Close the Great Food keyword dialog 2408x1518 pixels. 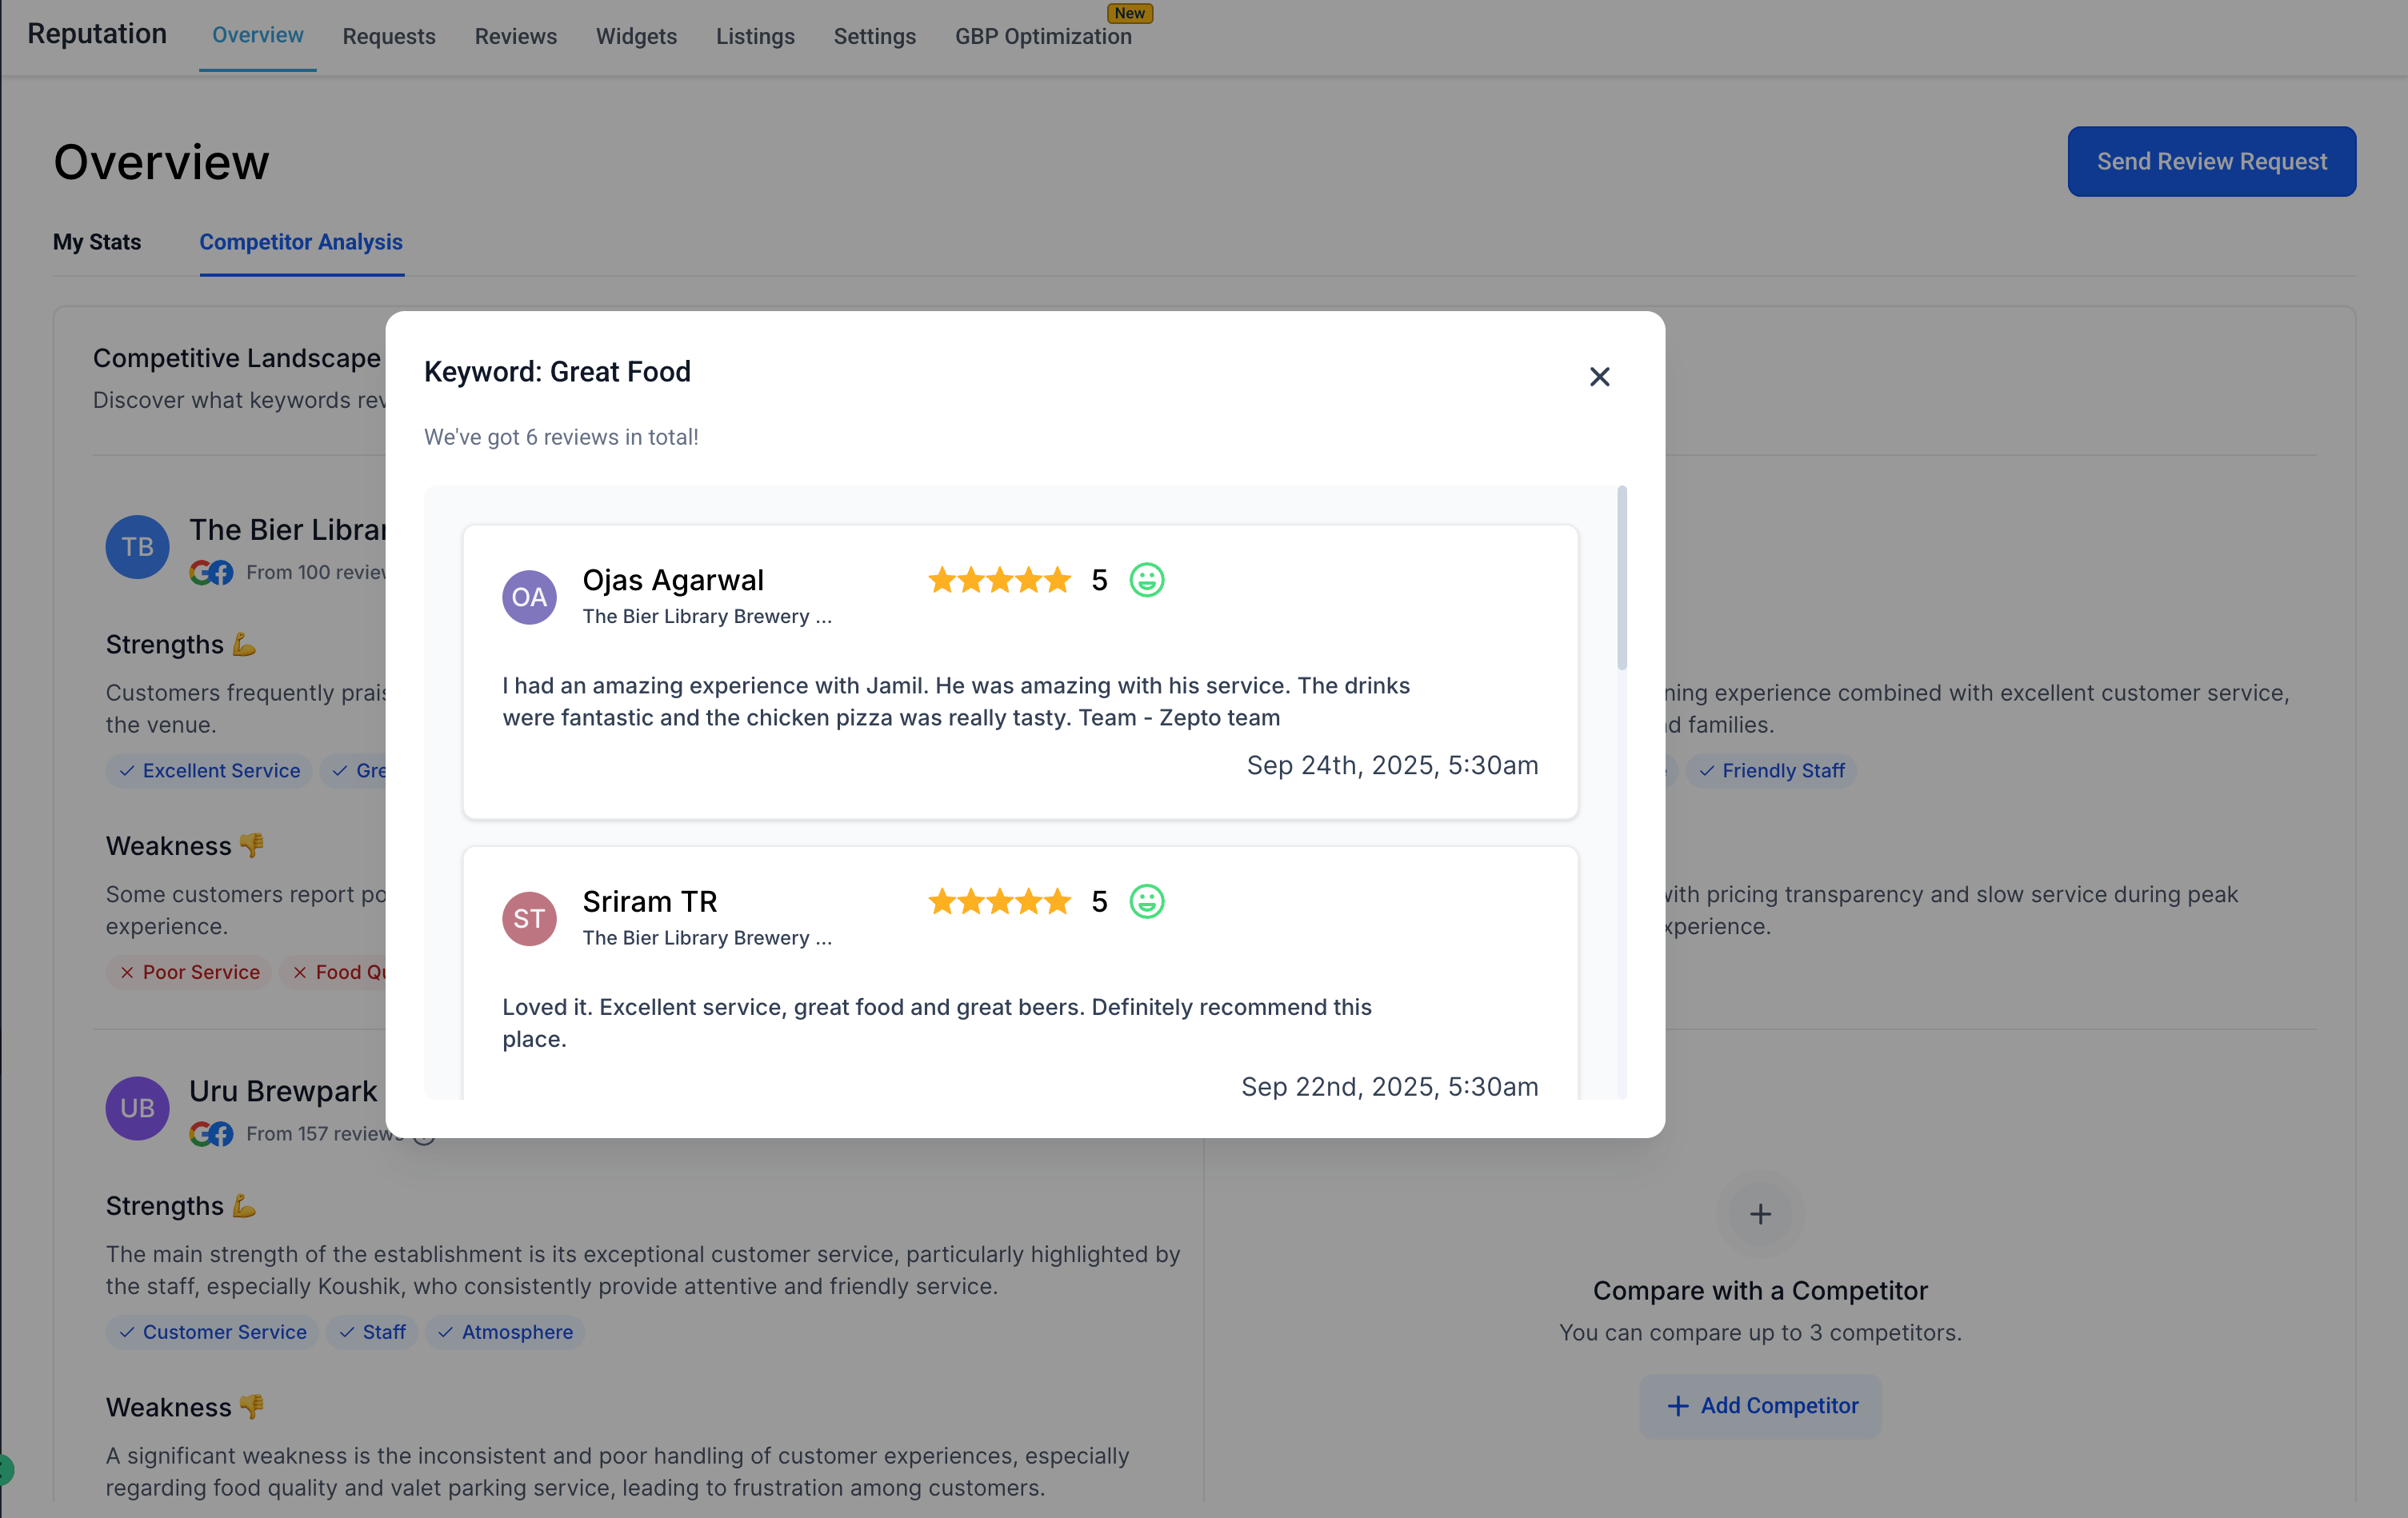(1599, 376)
